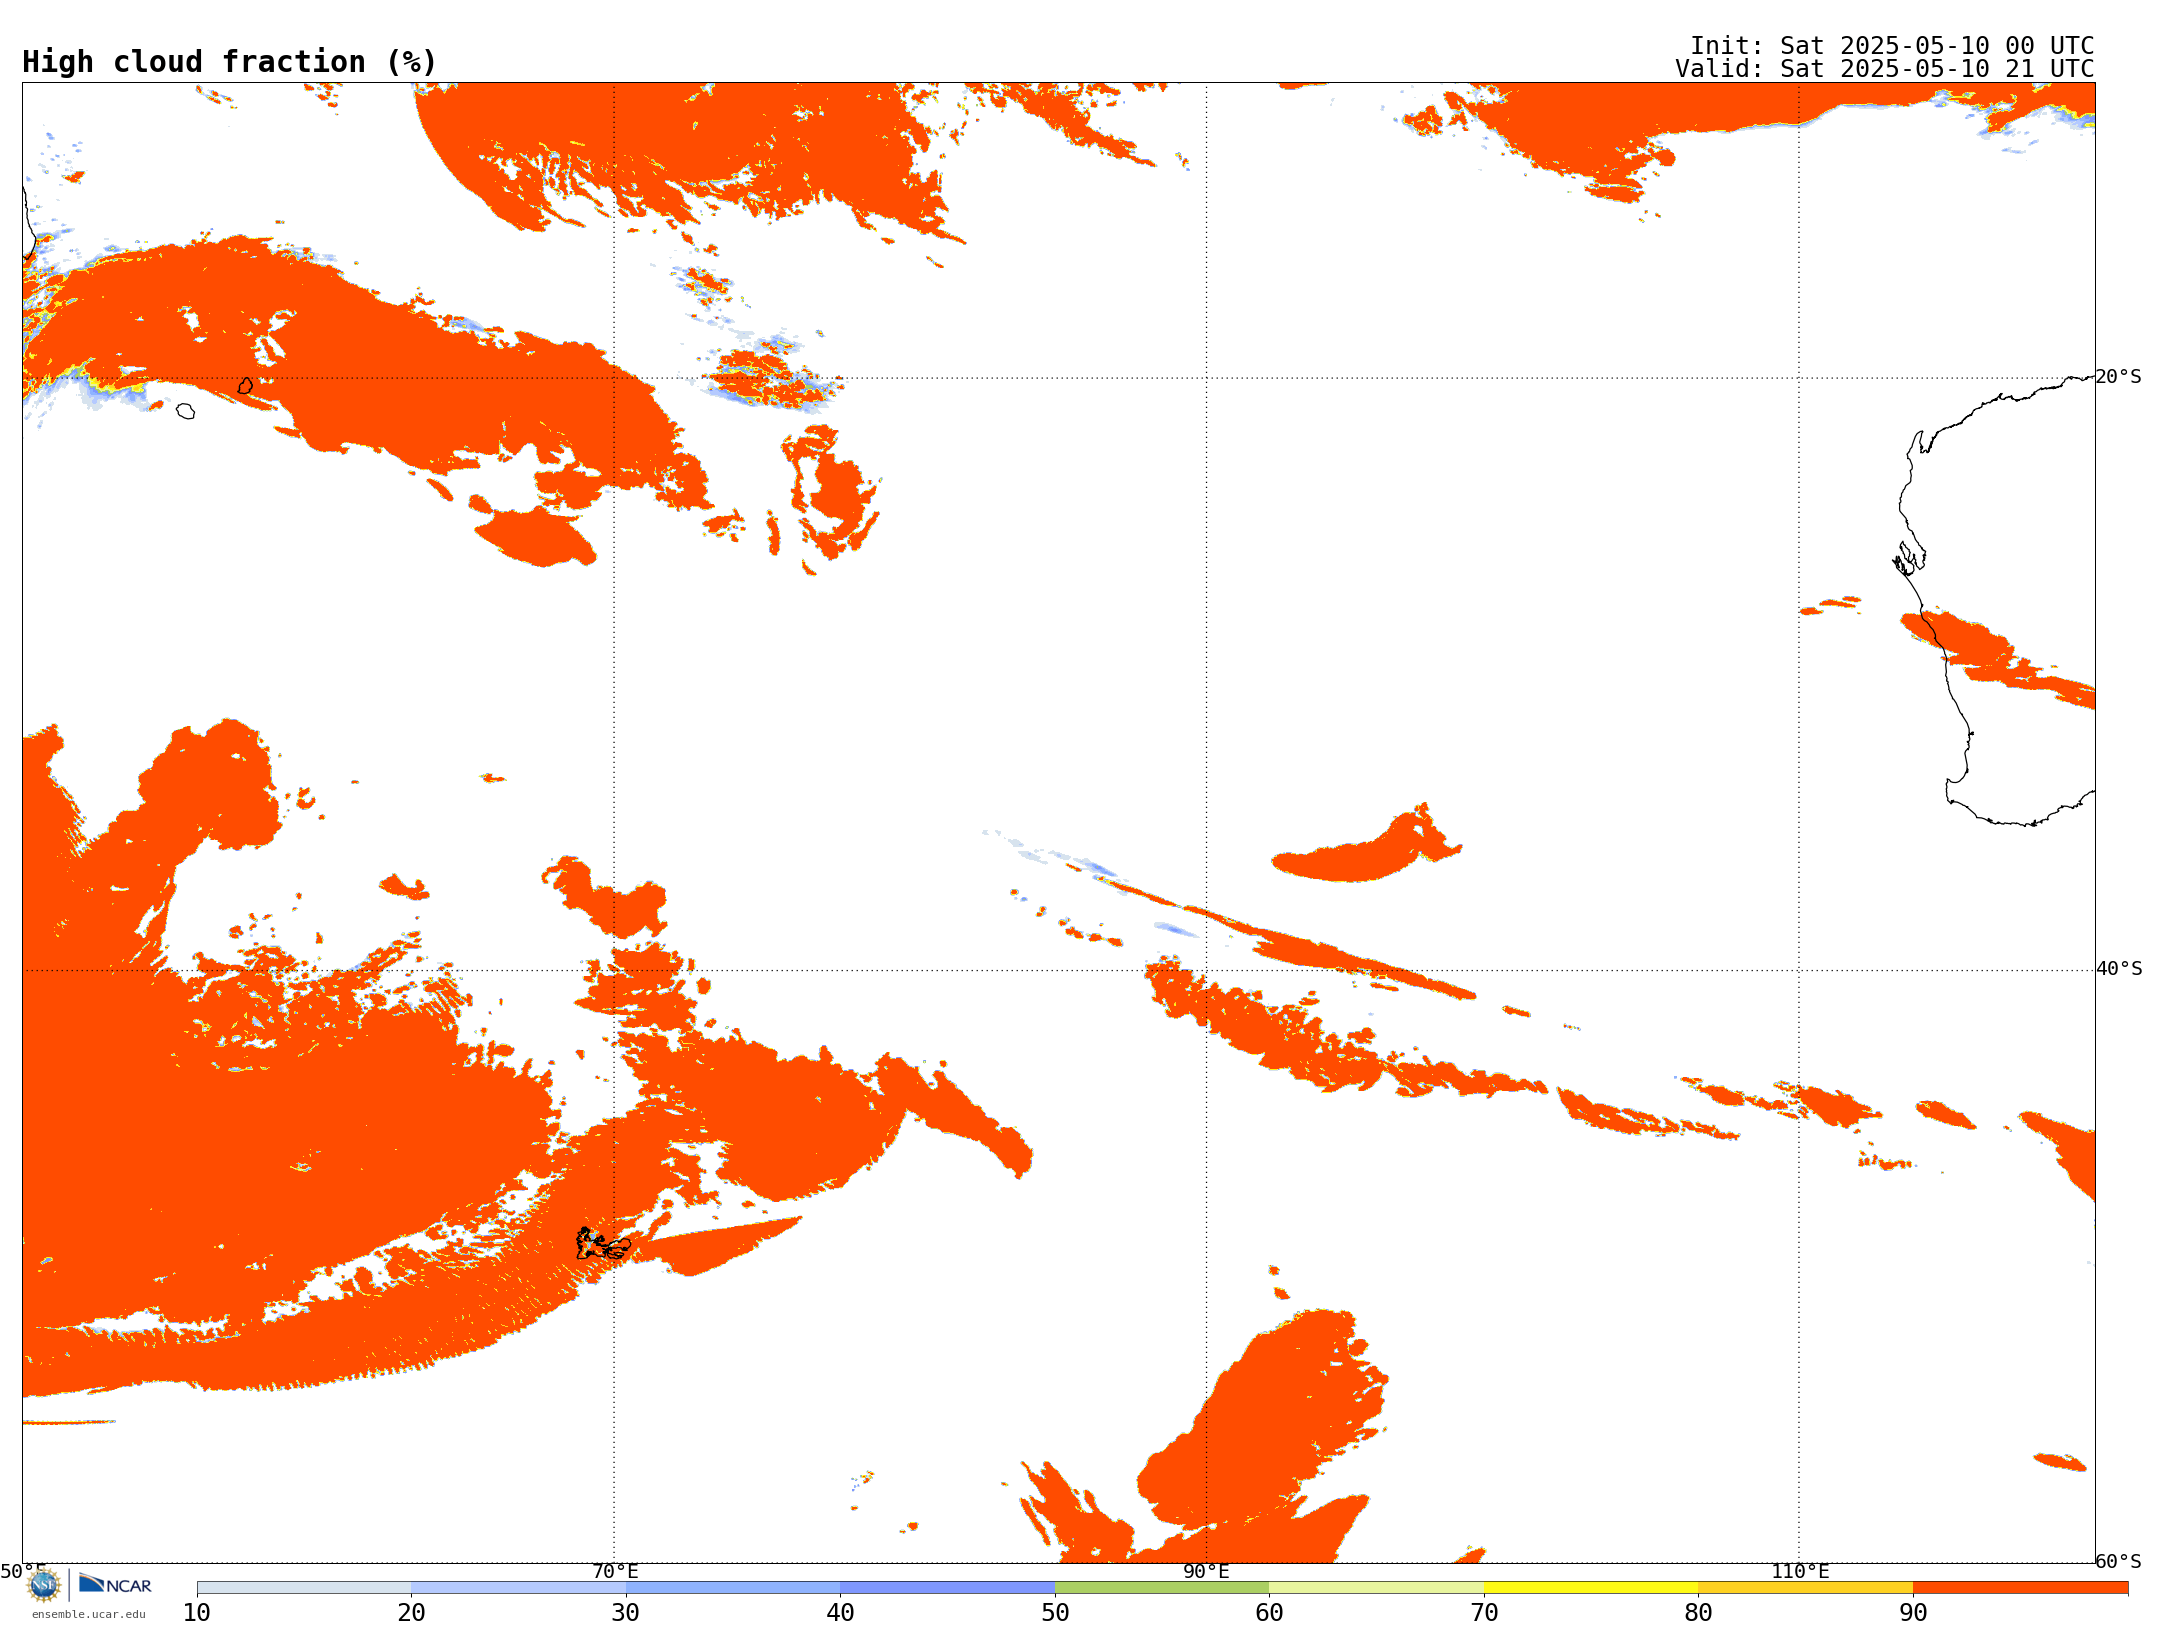
Task: Click the colorbar tick label 50
Action: (1055, 1613)
